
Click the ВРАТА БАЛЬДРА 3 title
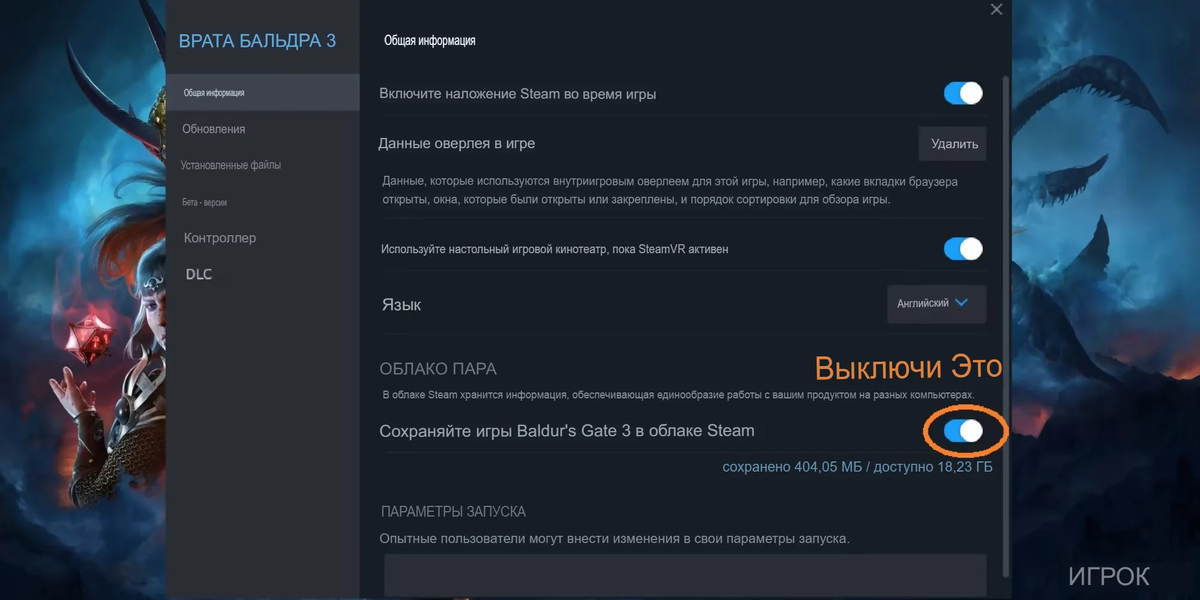click(257, 41)
